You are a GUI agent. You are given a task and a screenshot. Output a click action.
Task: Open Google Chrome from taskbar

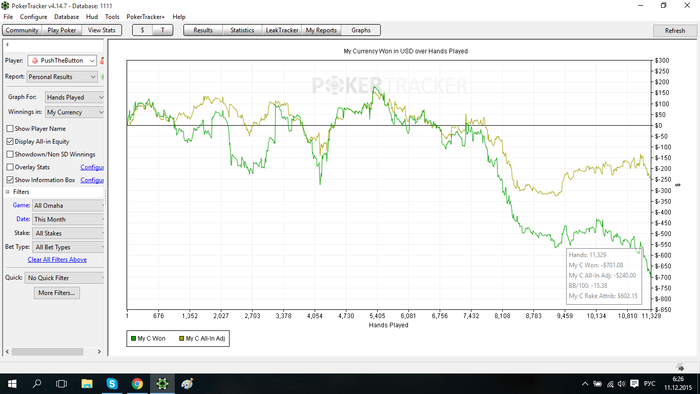coord(137,384)
